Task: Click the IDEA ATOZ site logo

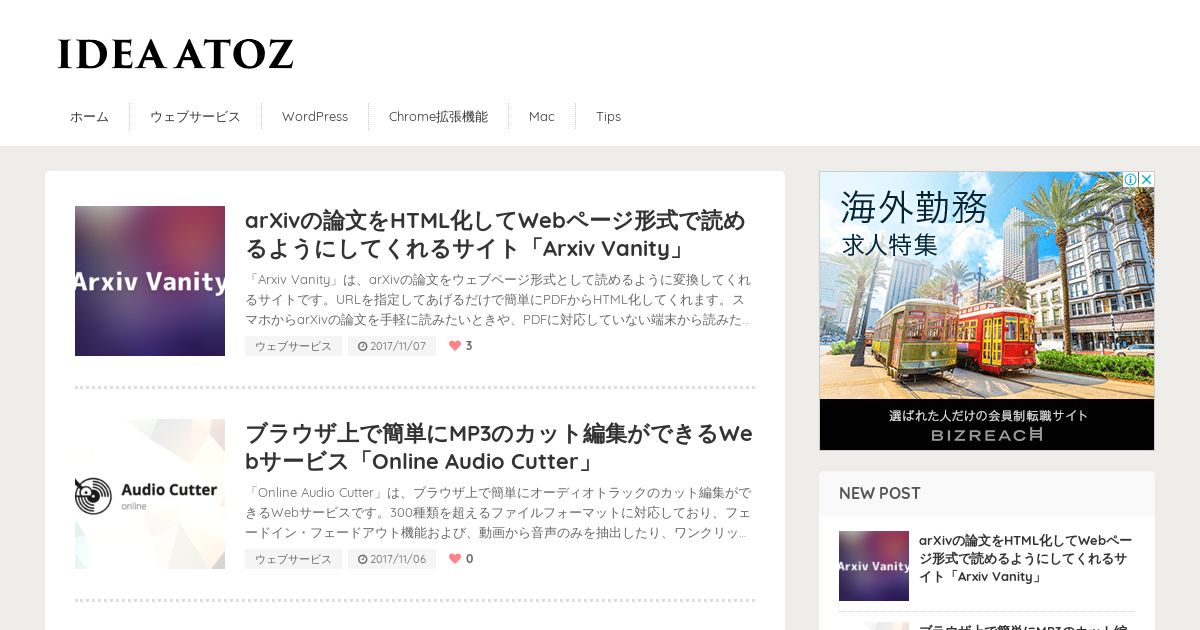Action: tap(175, 54)
